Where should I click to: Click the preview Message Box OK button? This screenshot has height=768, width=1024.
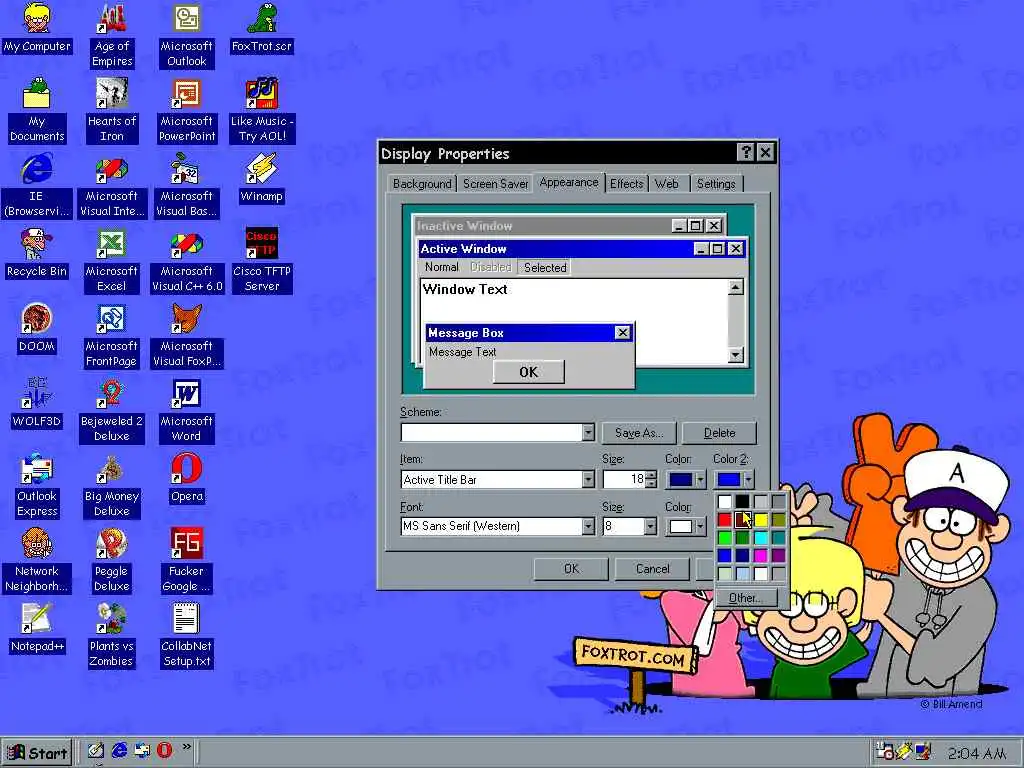(528, 372)
